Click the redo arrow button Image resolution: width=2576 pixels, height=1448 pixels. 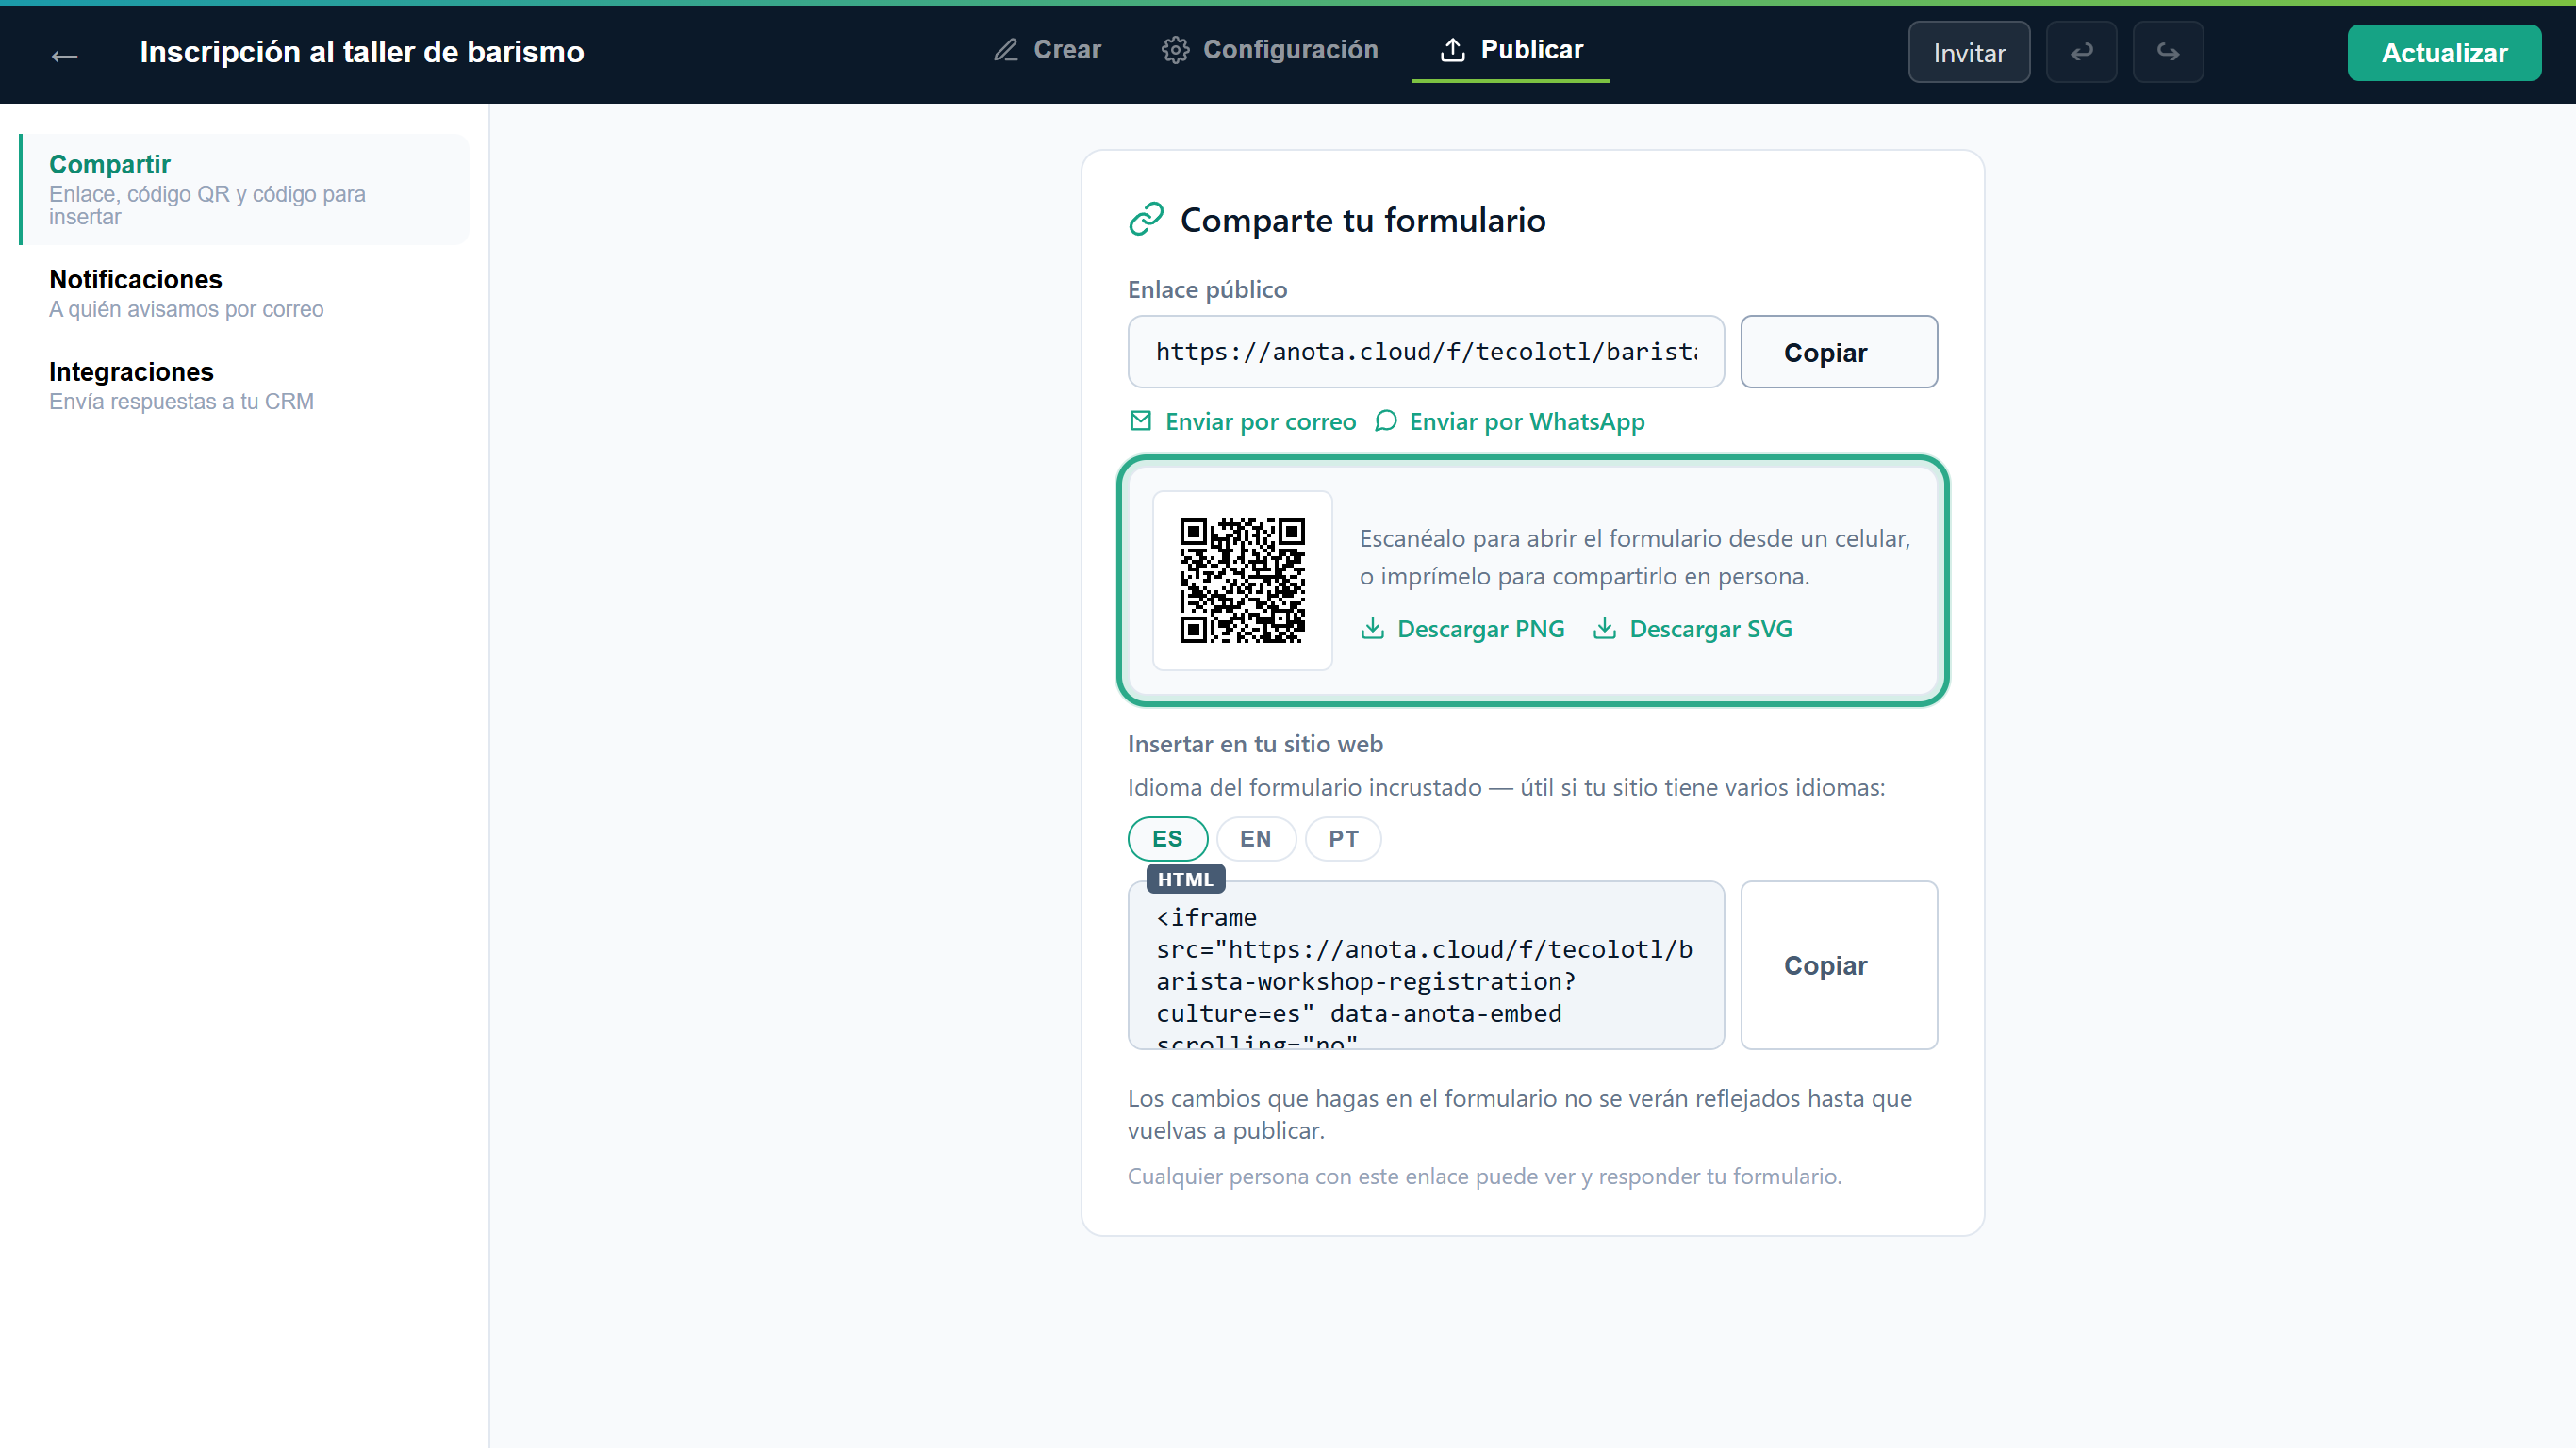[2167, 52]
